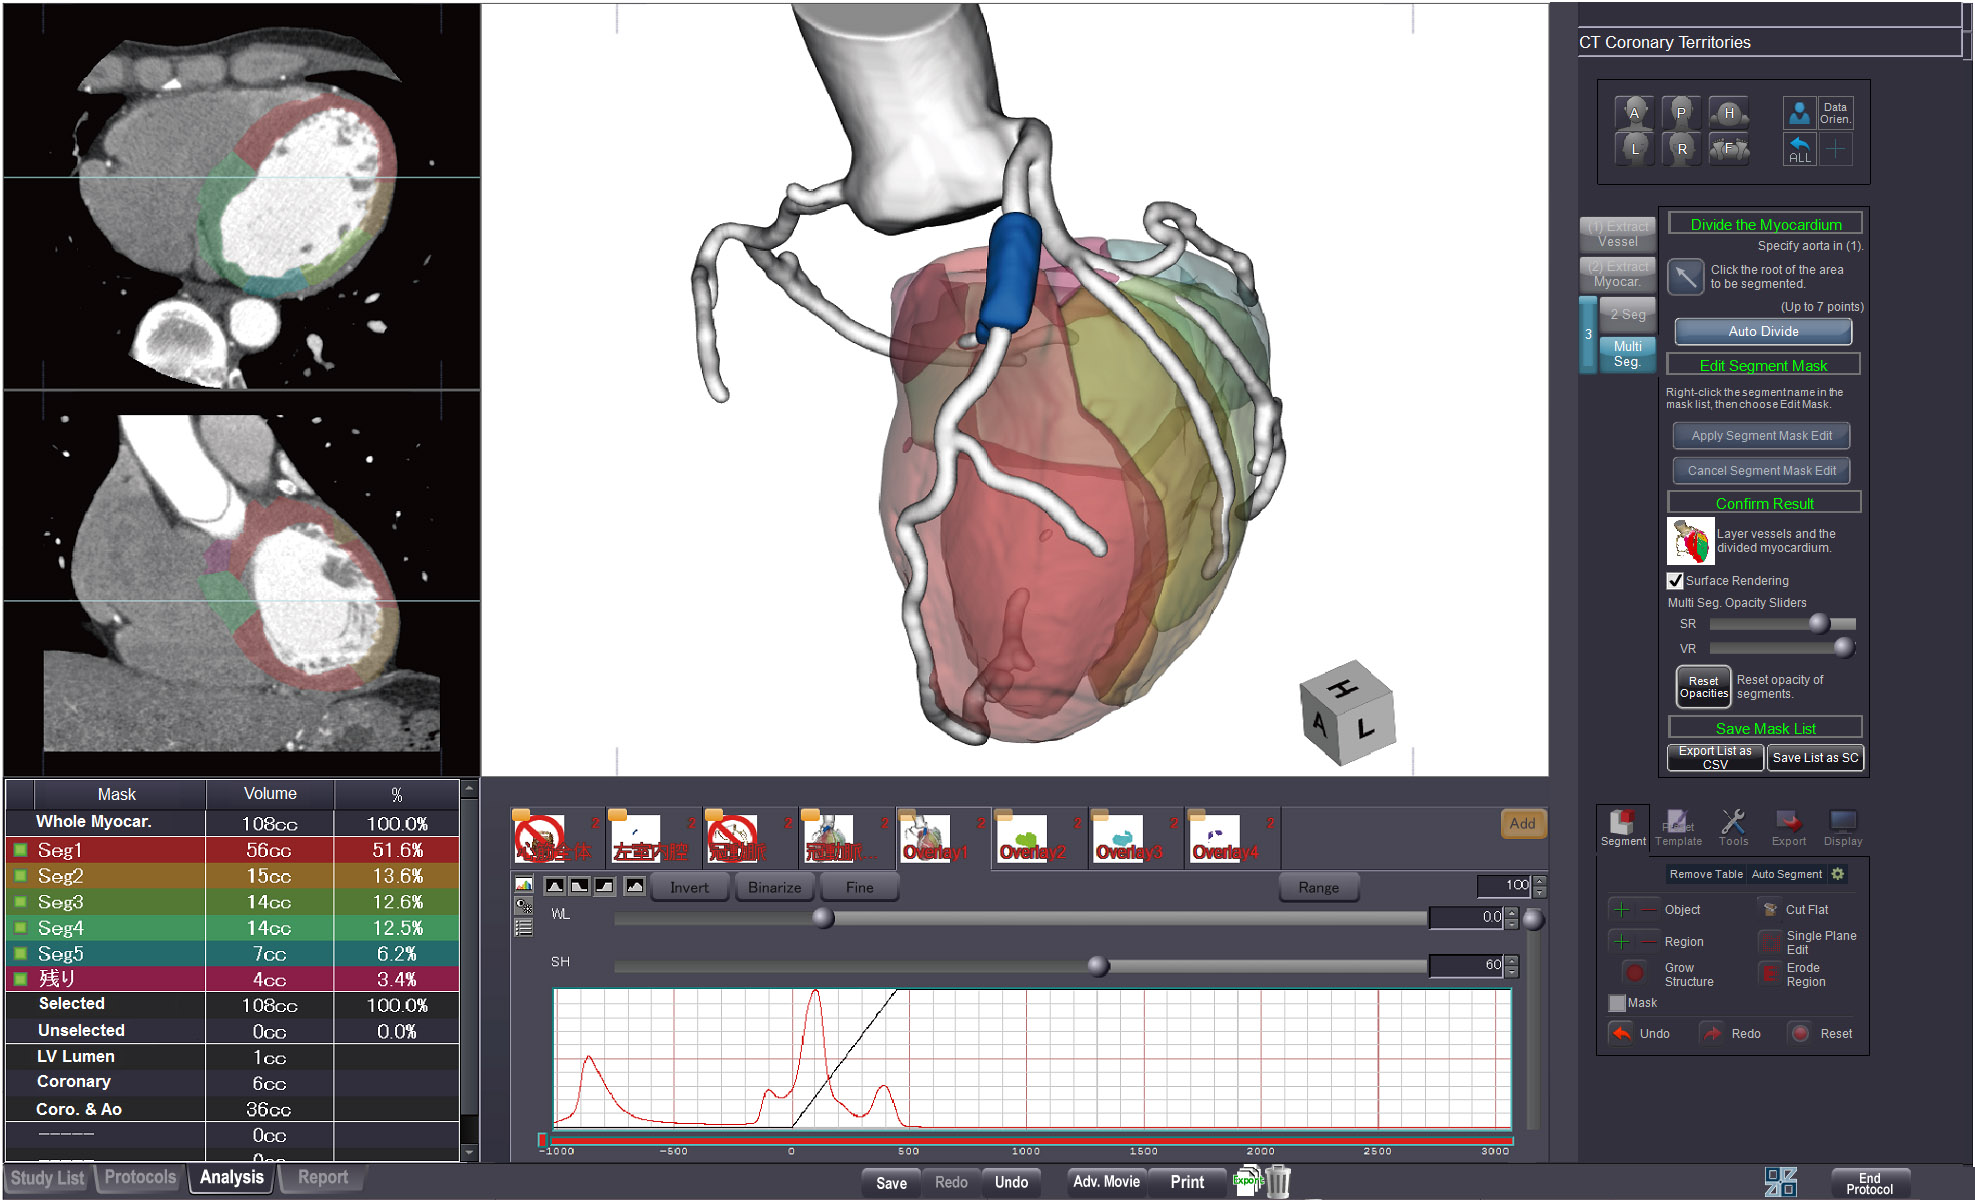
Task: Click the Cut Flat tool icon
Action: point(1770,909)
